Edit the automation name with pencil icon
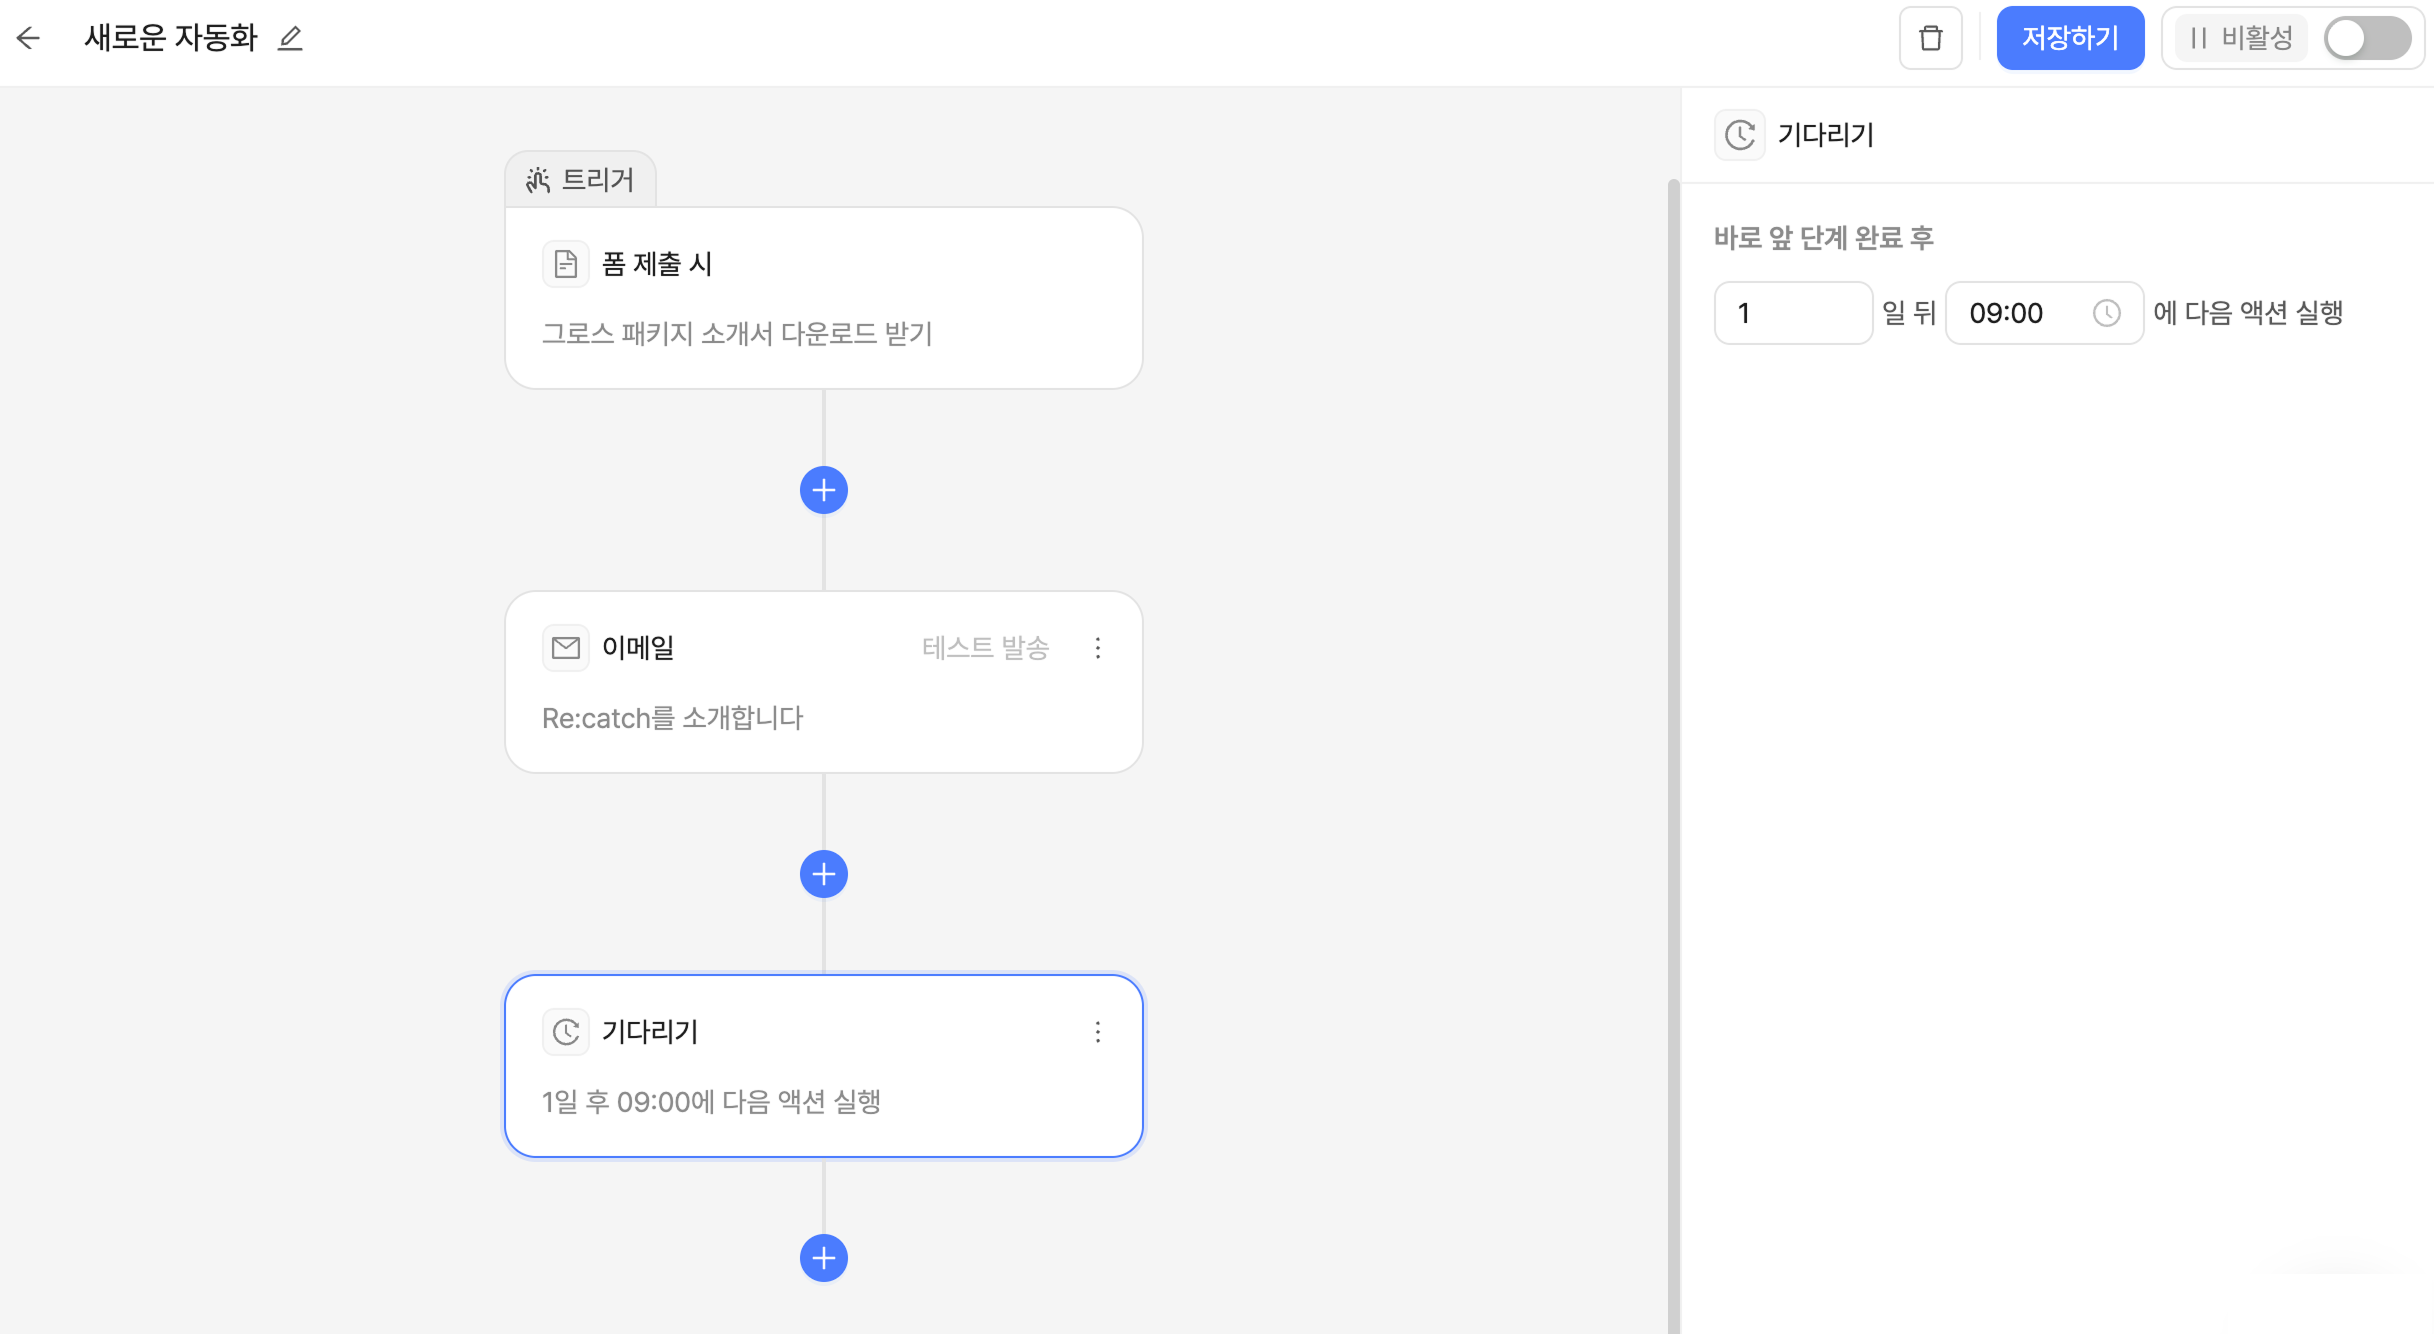This screenshot has height=1334, width=2434. click(x=290, y=38)
